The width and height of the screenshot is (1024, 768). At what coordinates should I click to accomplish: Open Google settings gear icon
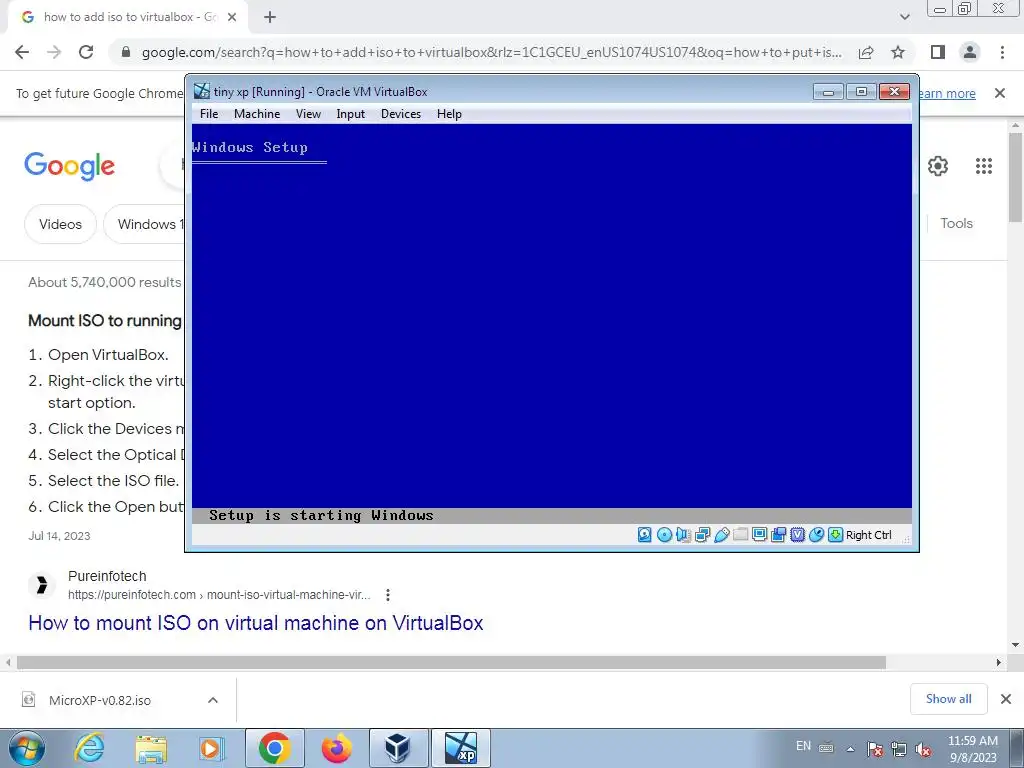938,166
